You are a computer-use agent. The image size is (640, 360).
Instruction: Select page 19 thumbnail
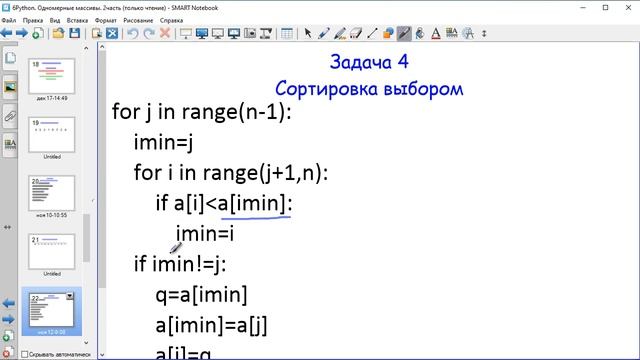point(52,135)
